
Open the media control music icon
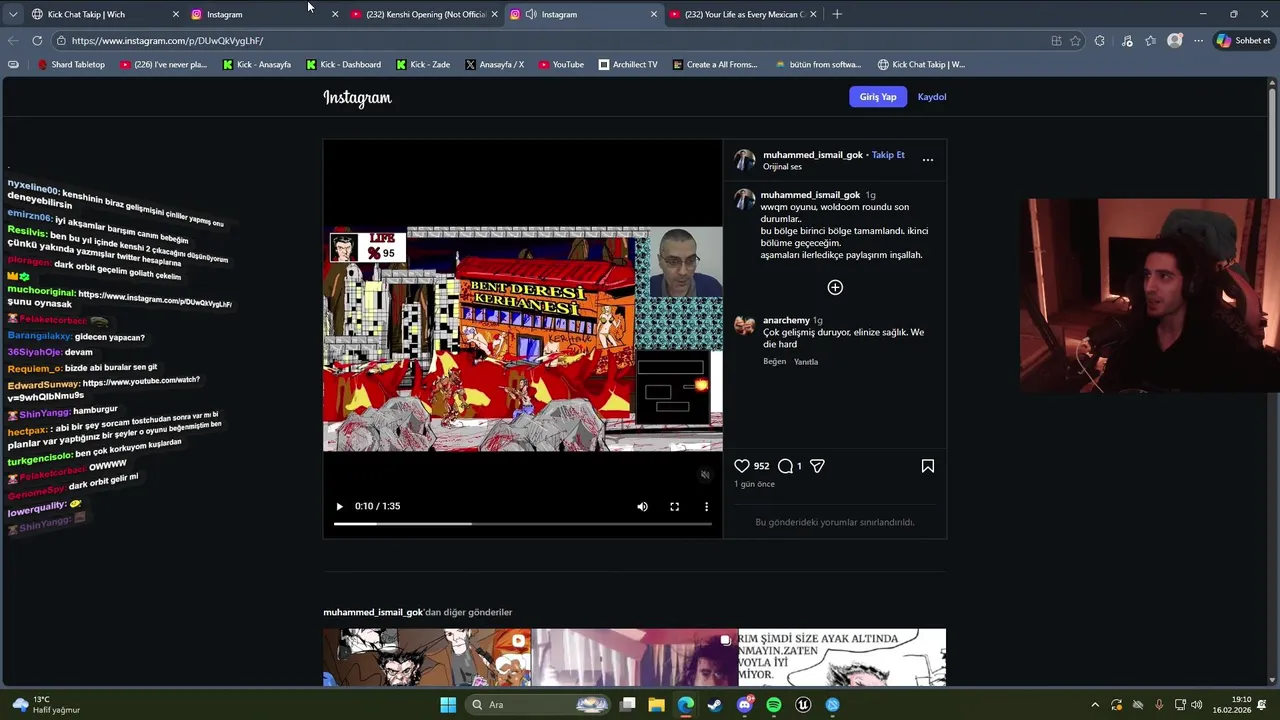click(x=1127, y=41)
